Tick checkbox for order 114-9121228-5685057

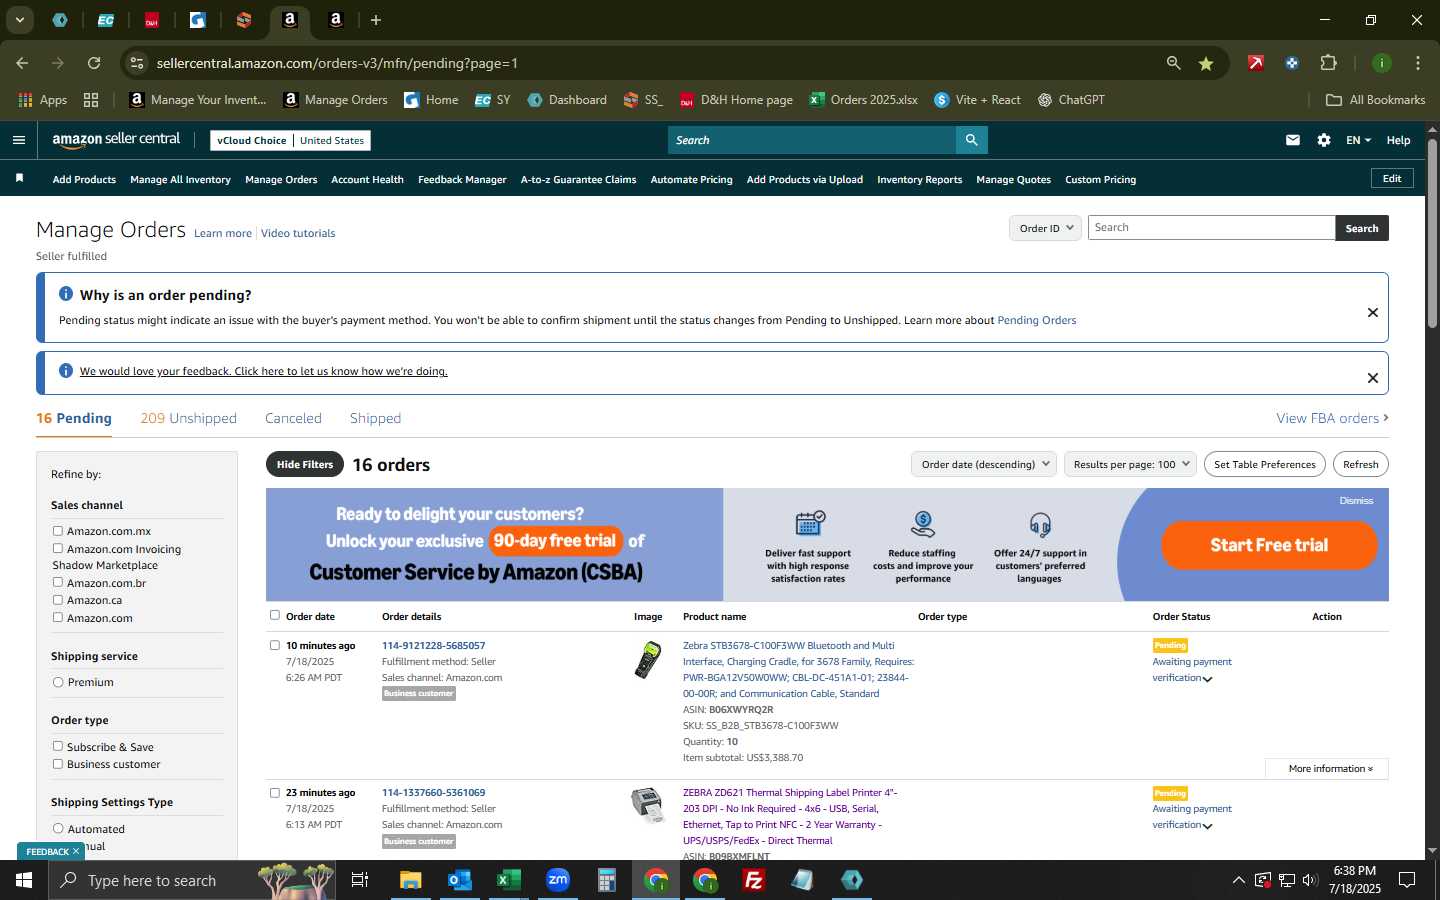click(x=275, y=645)
